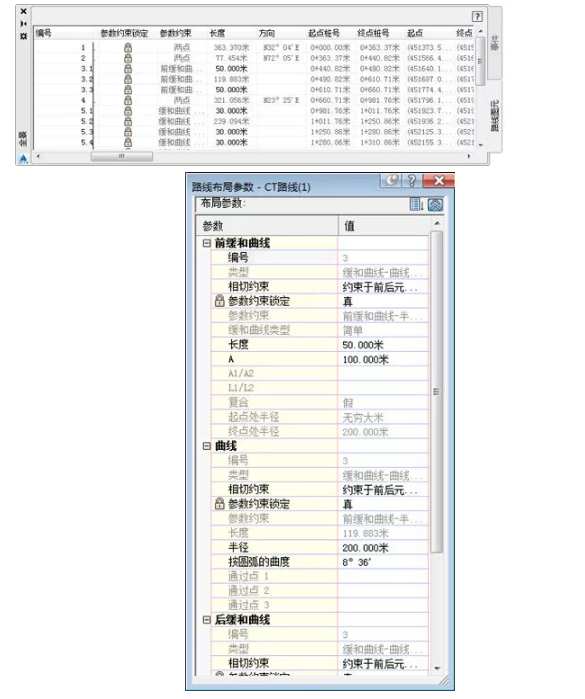The width and height of the screenshot is (585, 699).
Task: Toggle the lock icon for entity row 5.4
Action: coord(128,142)
